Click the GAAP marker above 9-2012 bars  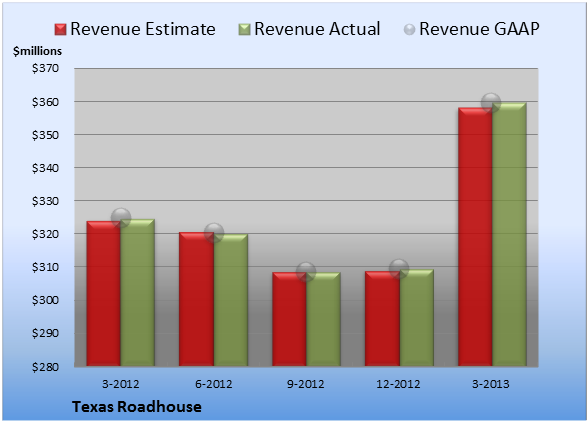306,271
